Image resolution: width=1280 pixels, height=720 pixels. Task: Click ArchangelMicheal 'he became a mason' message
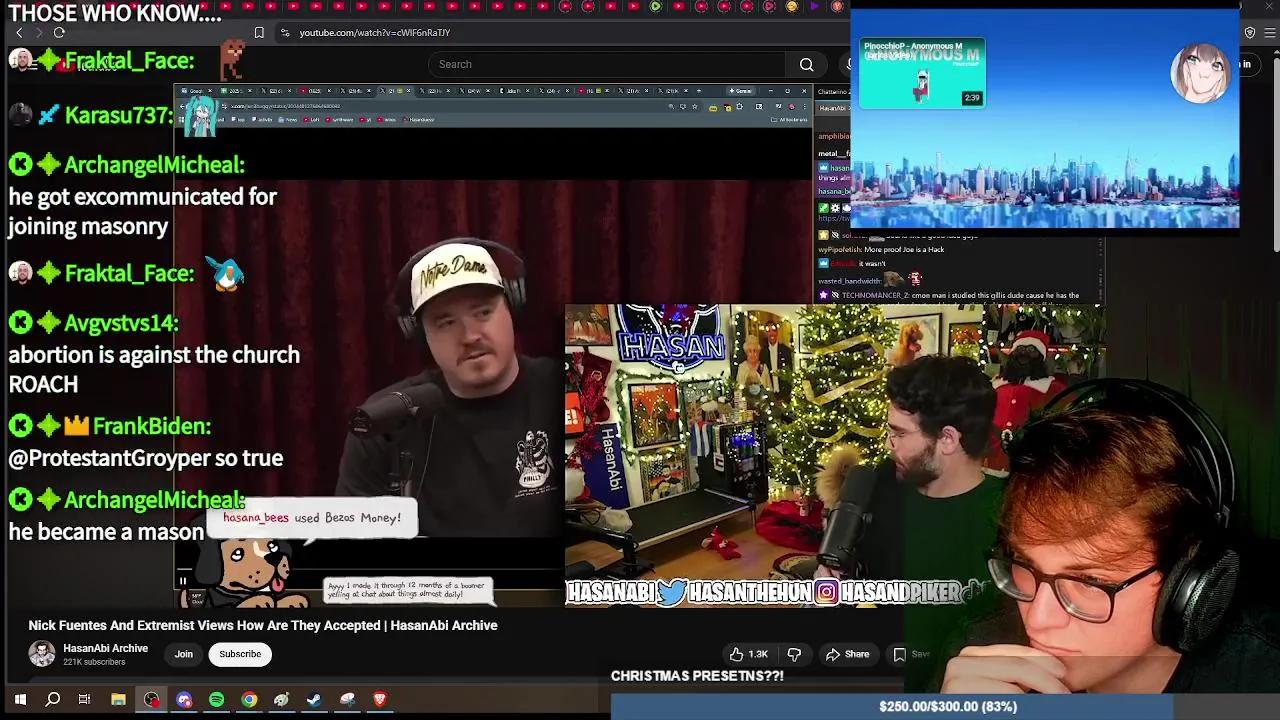[106, 532]
